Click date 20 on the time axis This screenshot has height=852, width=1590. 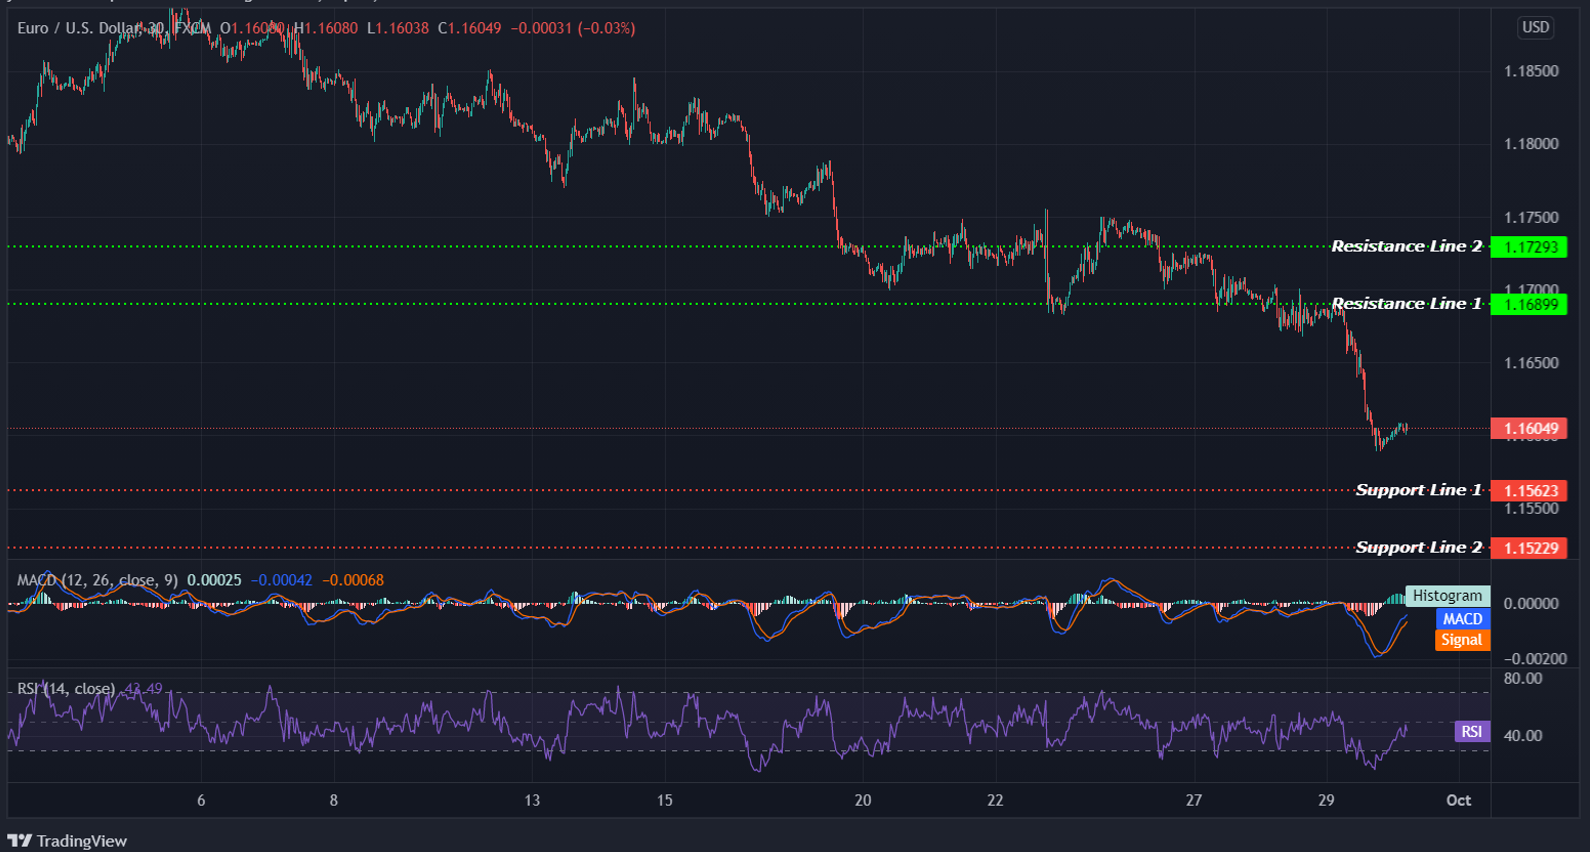pyautogui.click(x=863, y=800)
